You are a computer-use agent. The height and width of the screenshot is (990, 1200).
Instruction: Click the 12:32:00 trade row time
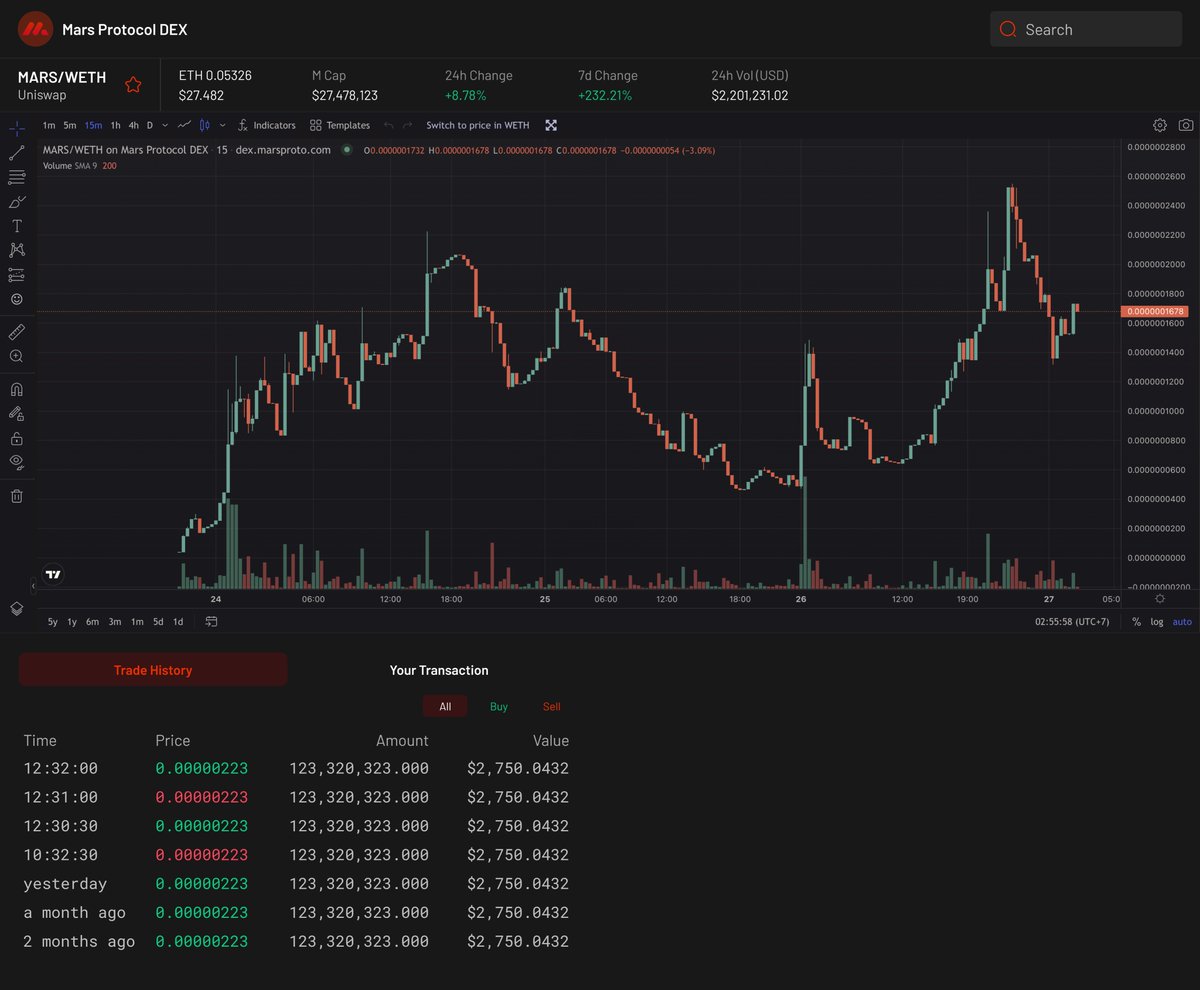(61, 768)
